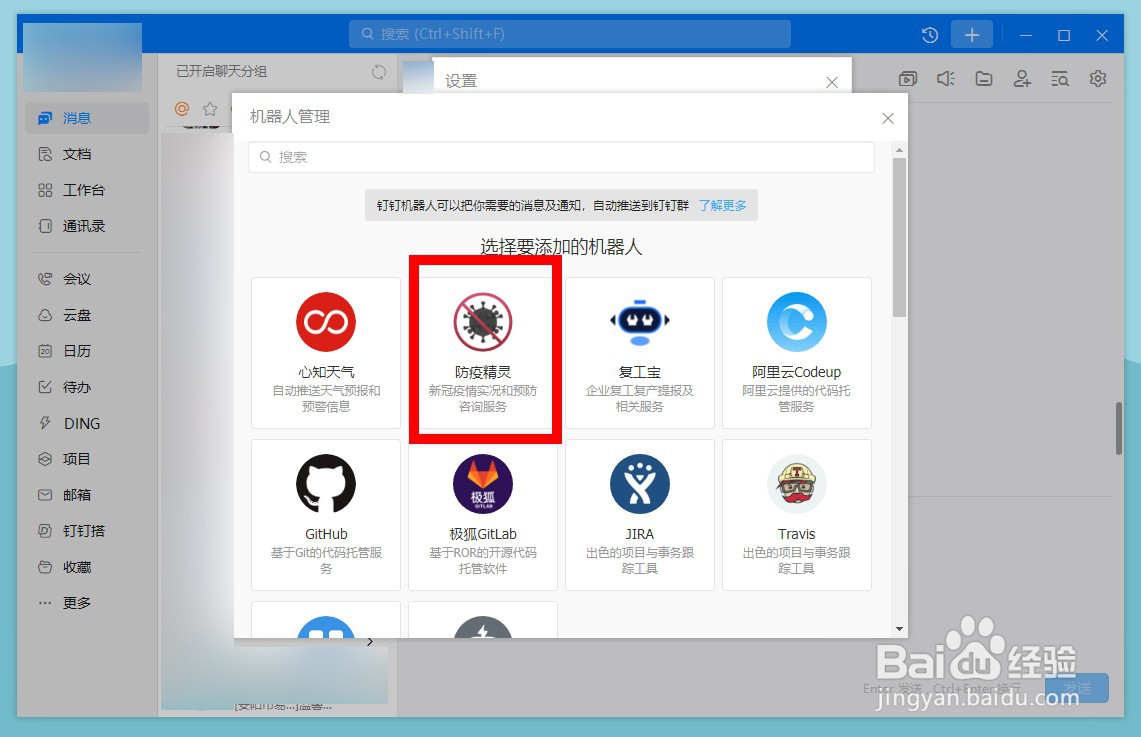The width and height of the screenshot is (1141, 737).
Task: Click the 邮箱 mail icon in sidebar
Action: [x=45, y=495]
